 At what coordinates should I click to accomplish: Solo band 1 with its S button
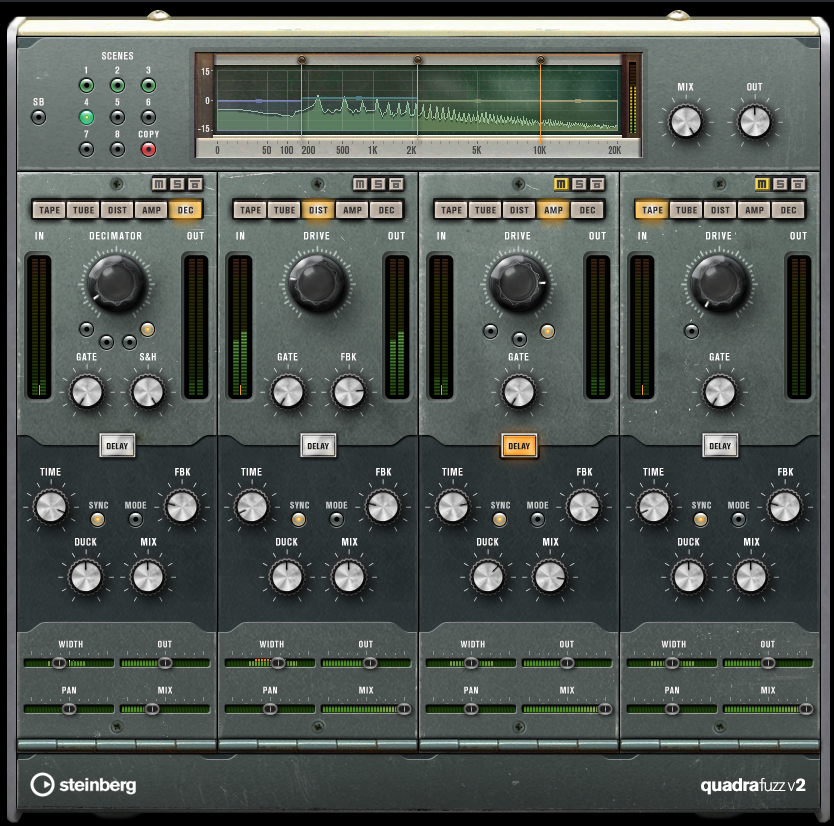coord(177,184)
